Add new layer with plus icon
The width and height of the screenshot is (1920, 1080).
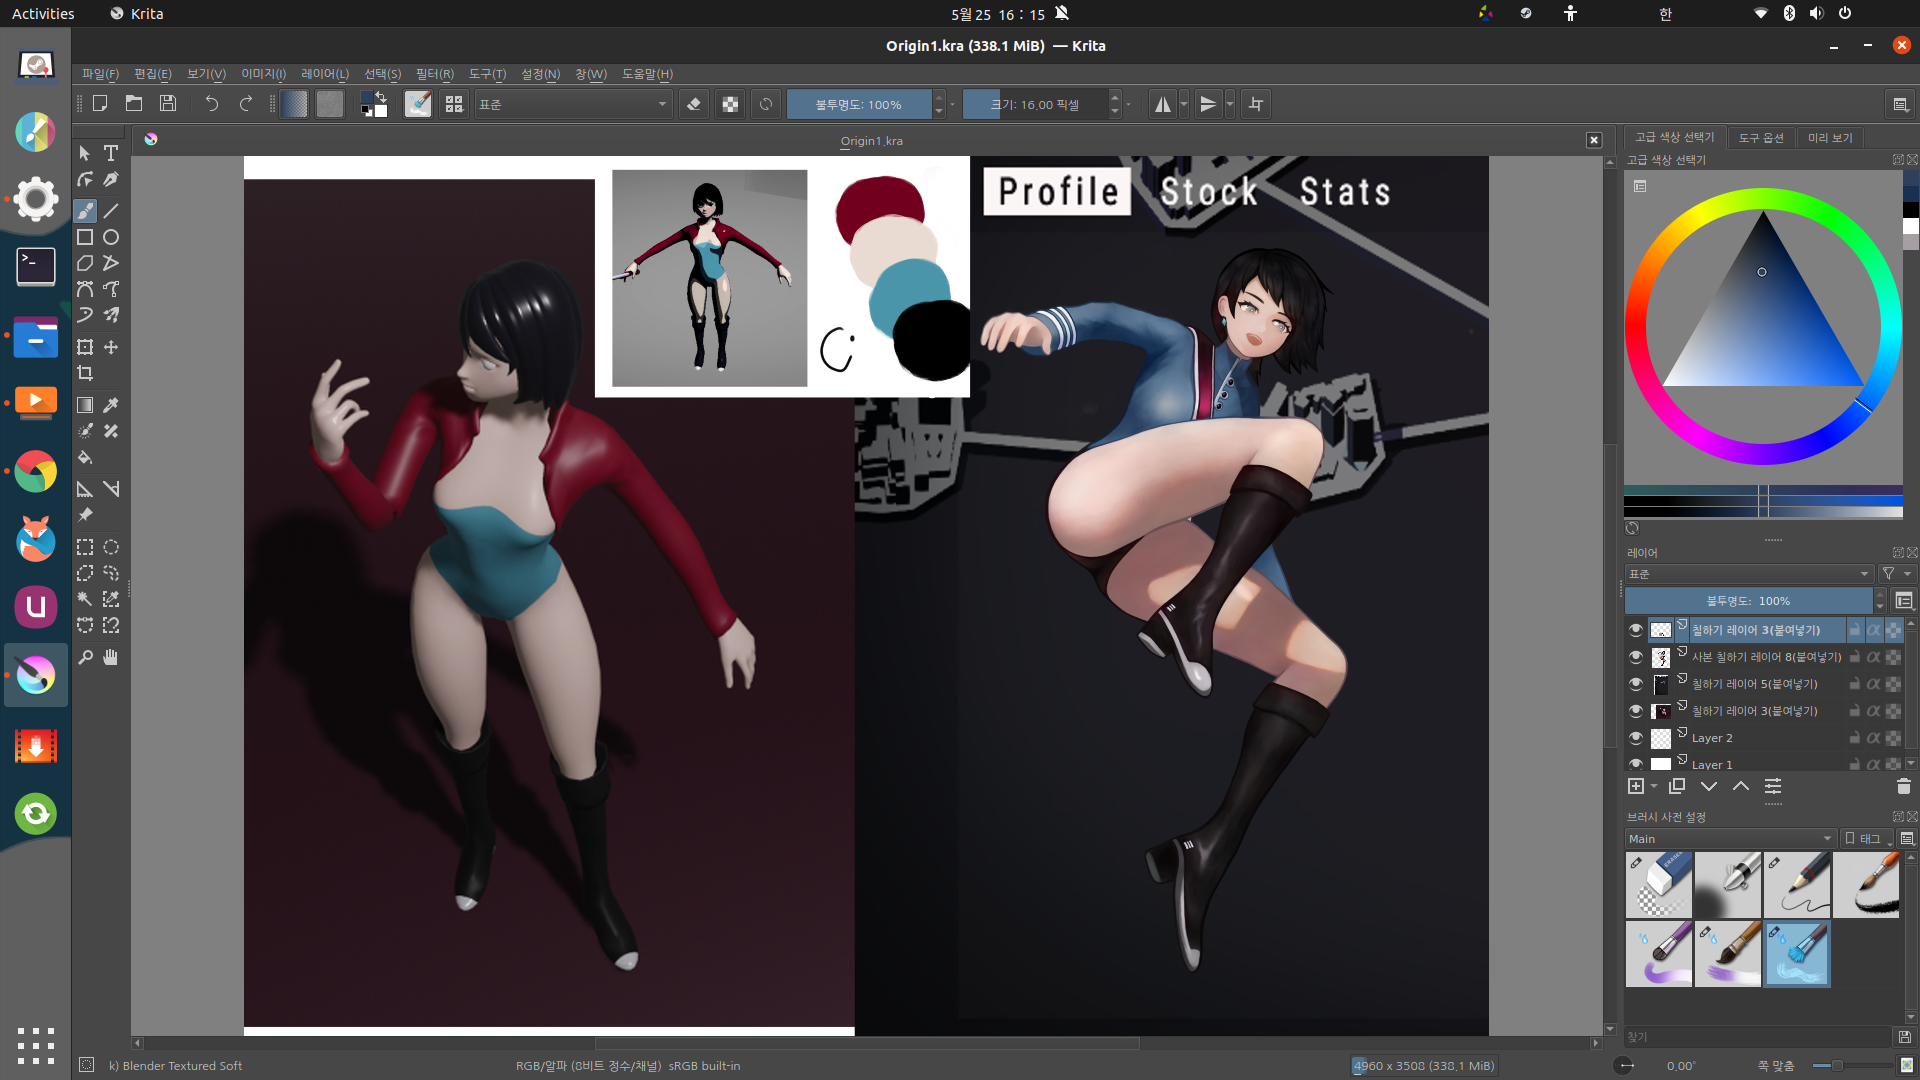click(x=1636, y=787)
